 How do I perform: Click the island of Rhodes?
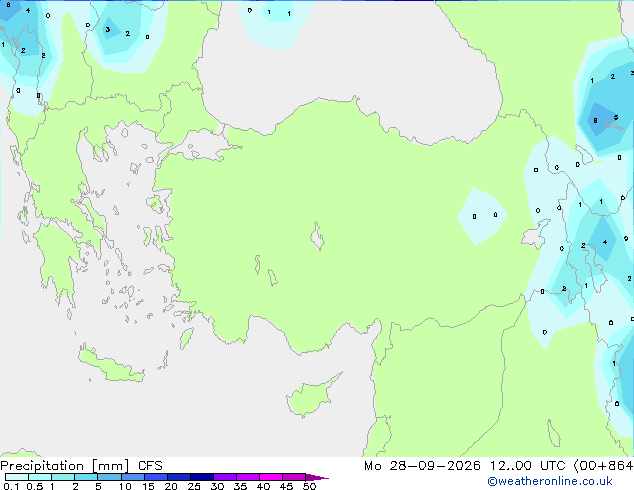(x=186, y=338)
